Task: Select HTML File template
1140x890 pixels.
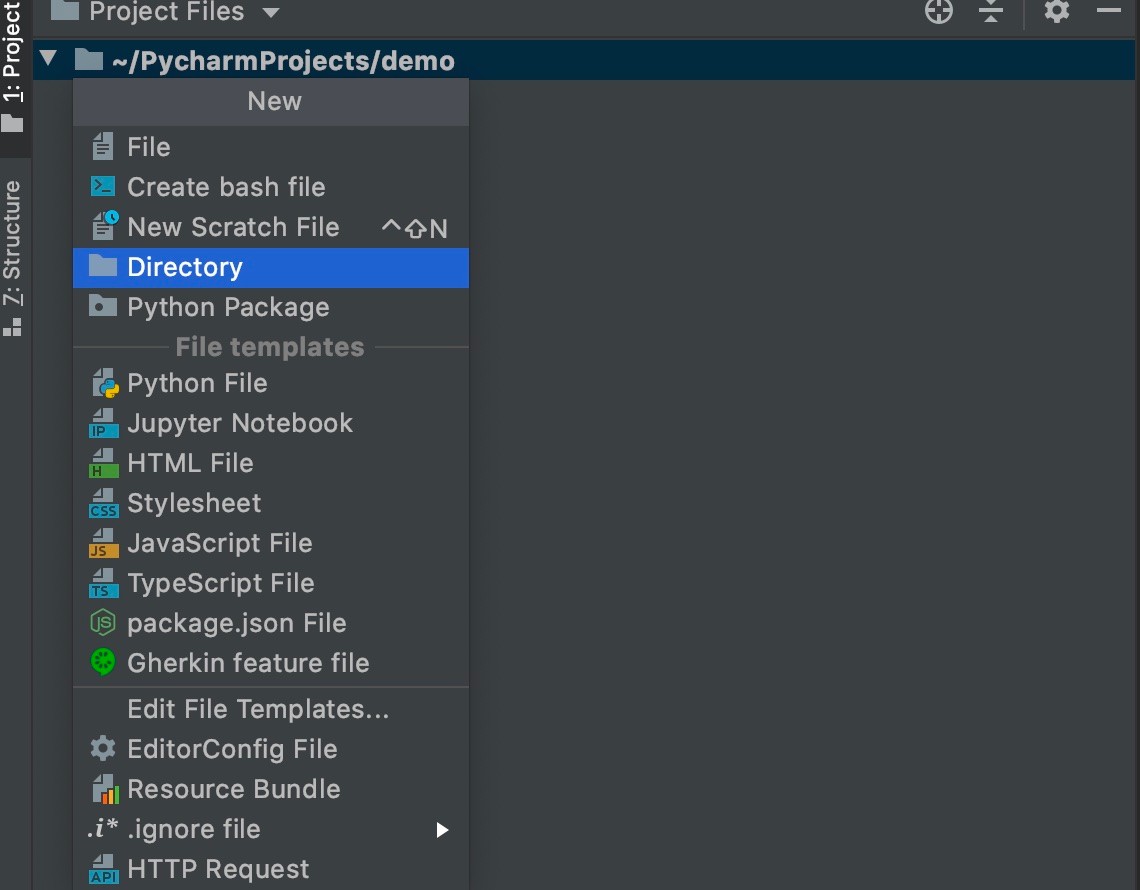Action: coord(271,463)
